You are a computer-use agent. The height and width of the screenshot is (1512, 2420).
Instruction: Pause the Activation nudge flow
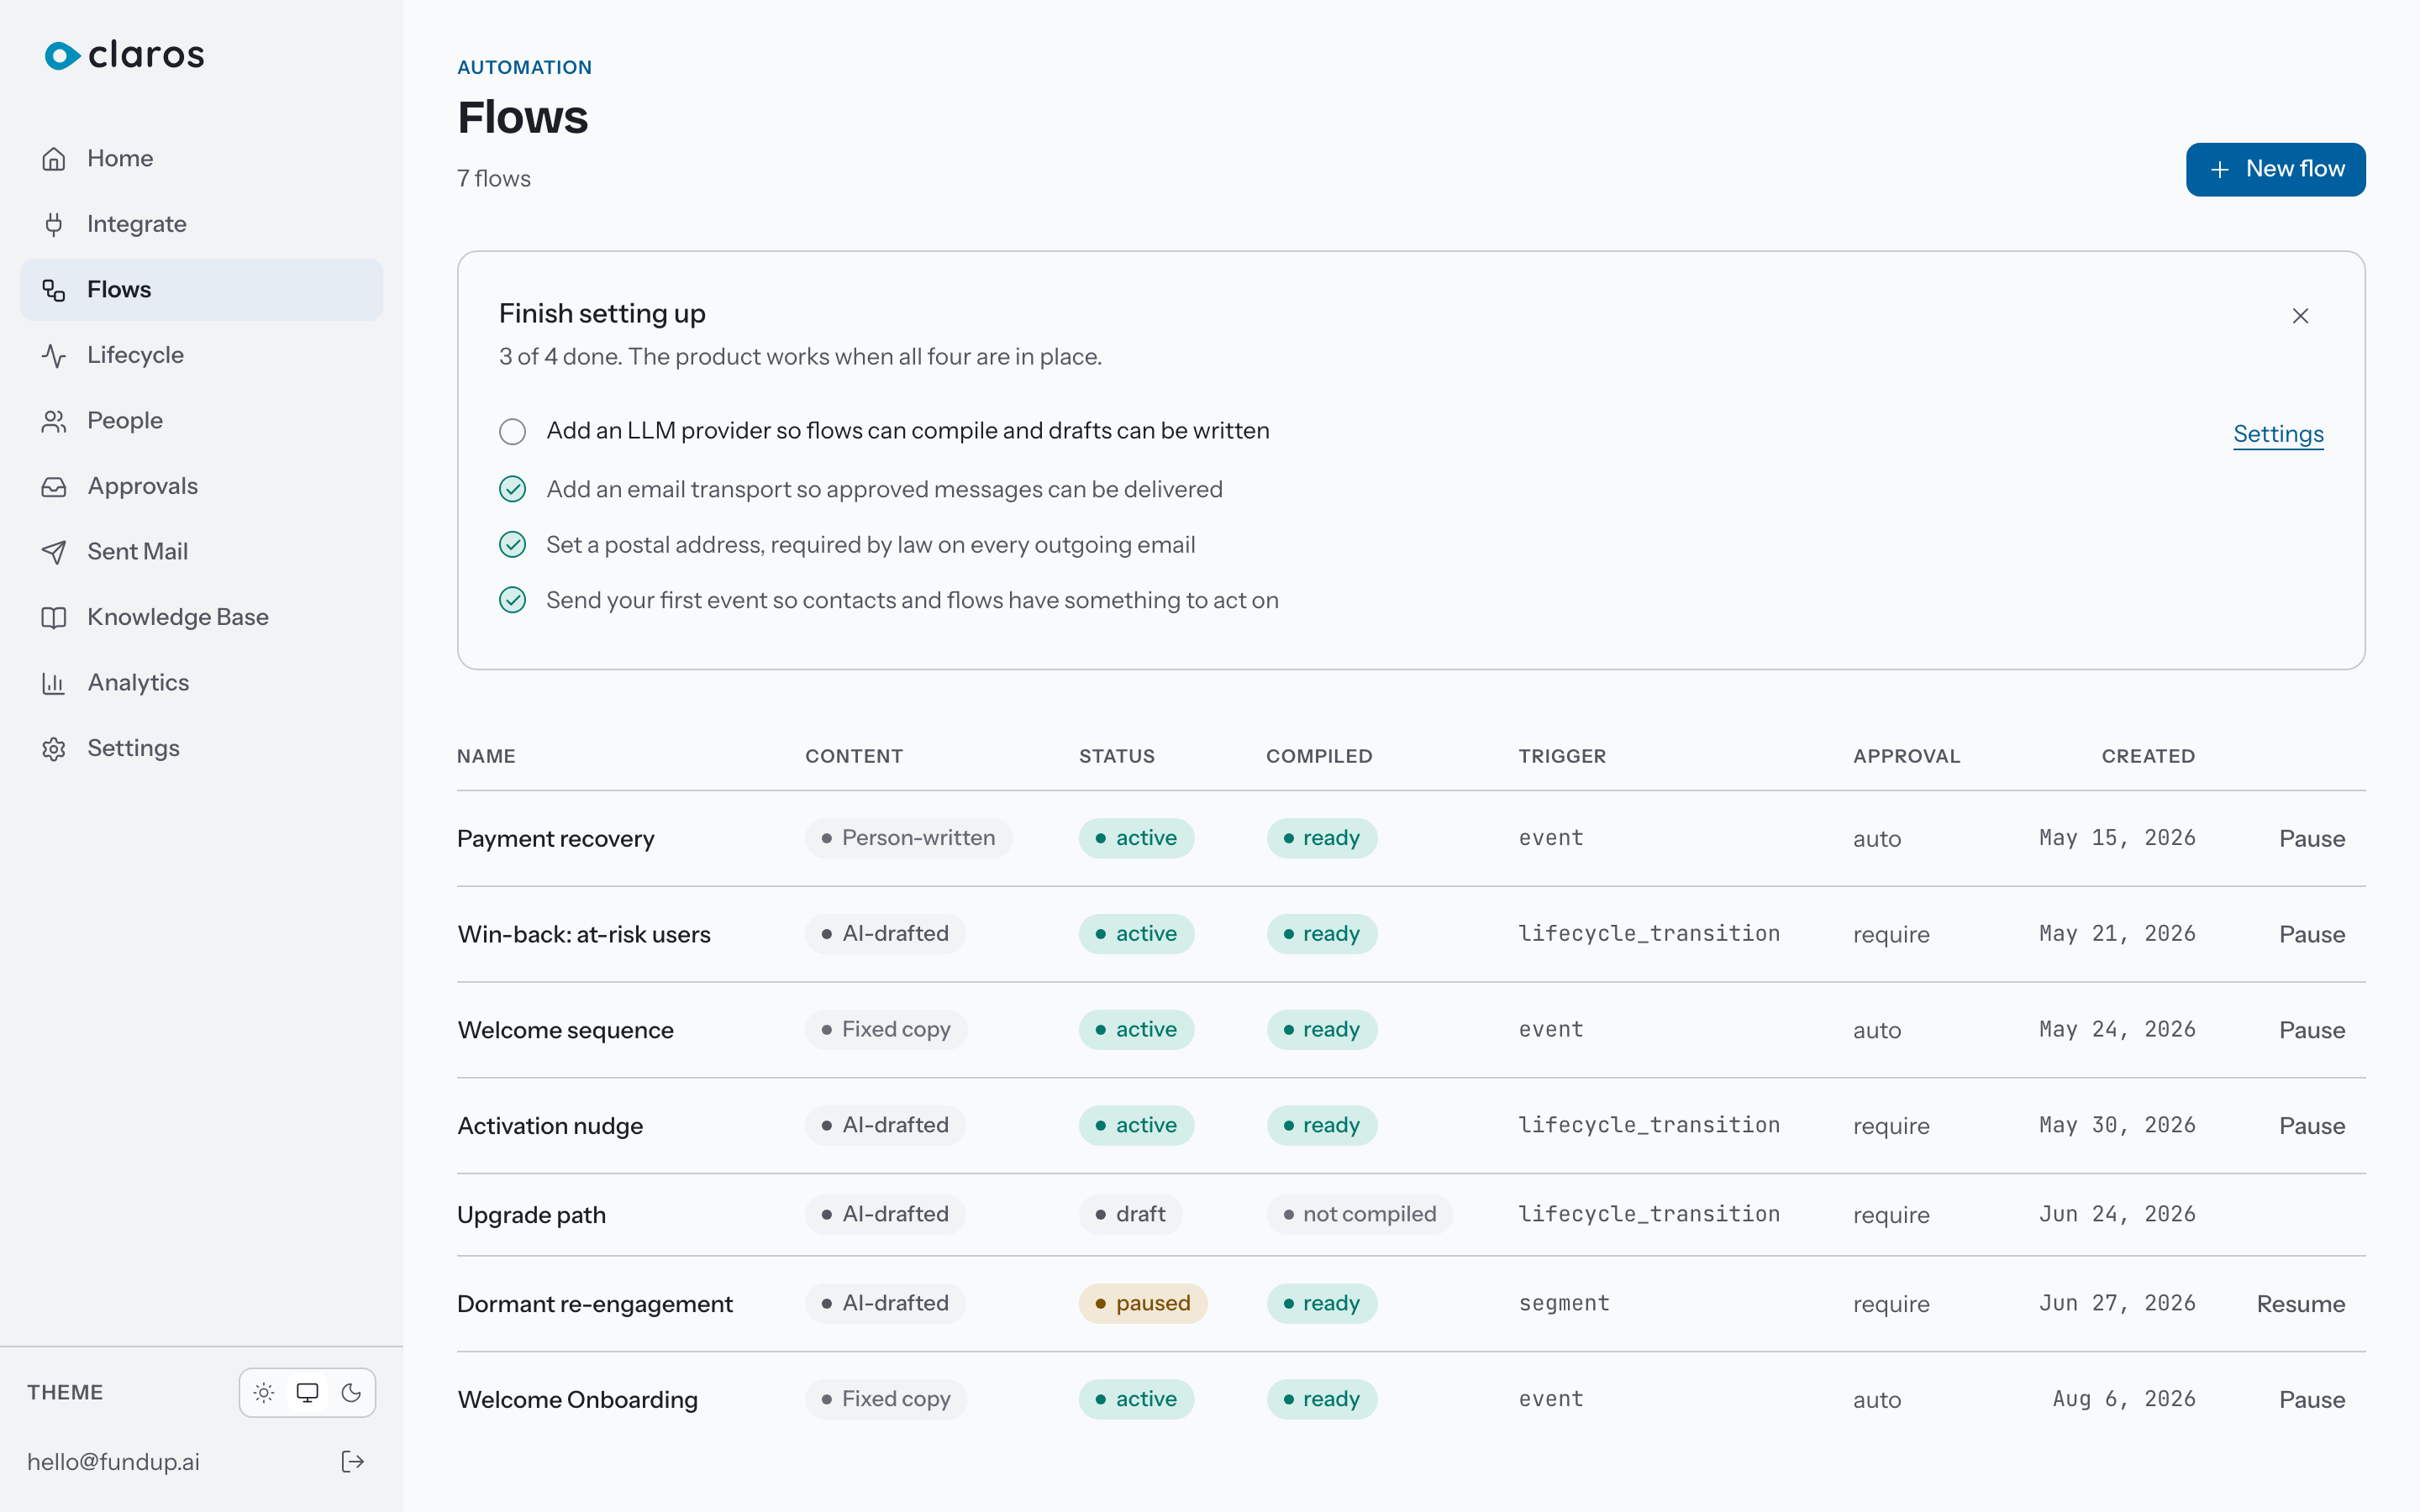click(2312, 1126)
